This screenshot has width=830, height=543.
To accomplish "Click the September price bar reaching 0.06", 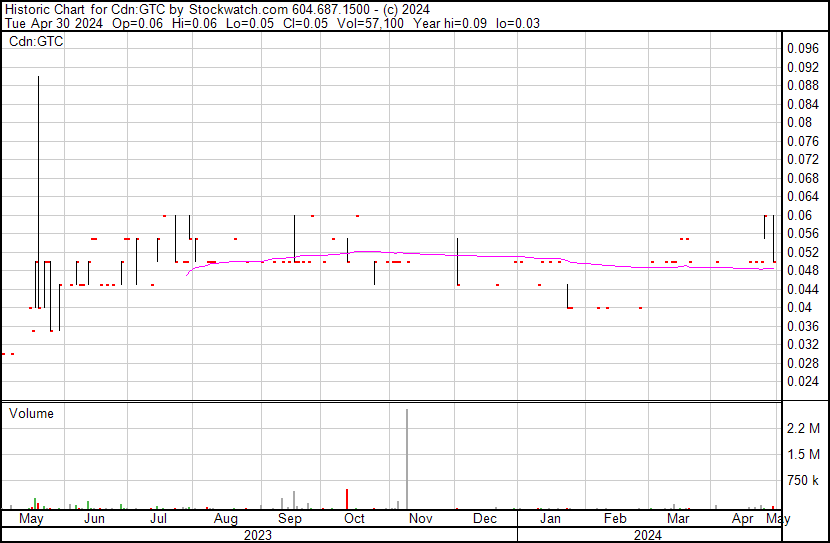I will 294,239.
